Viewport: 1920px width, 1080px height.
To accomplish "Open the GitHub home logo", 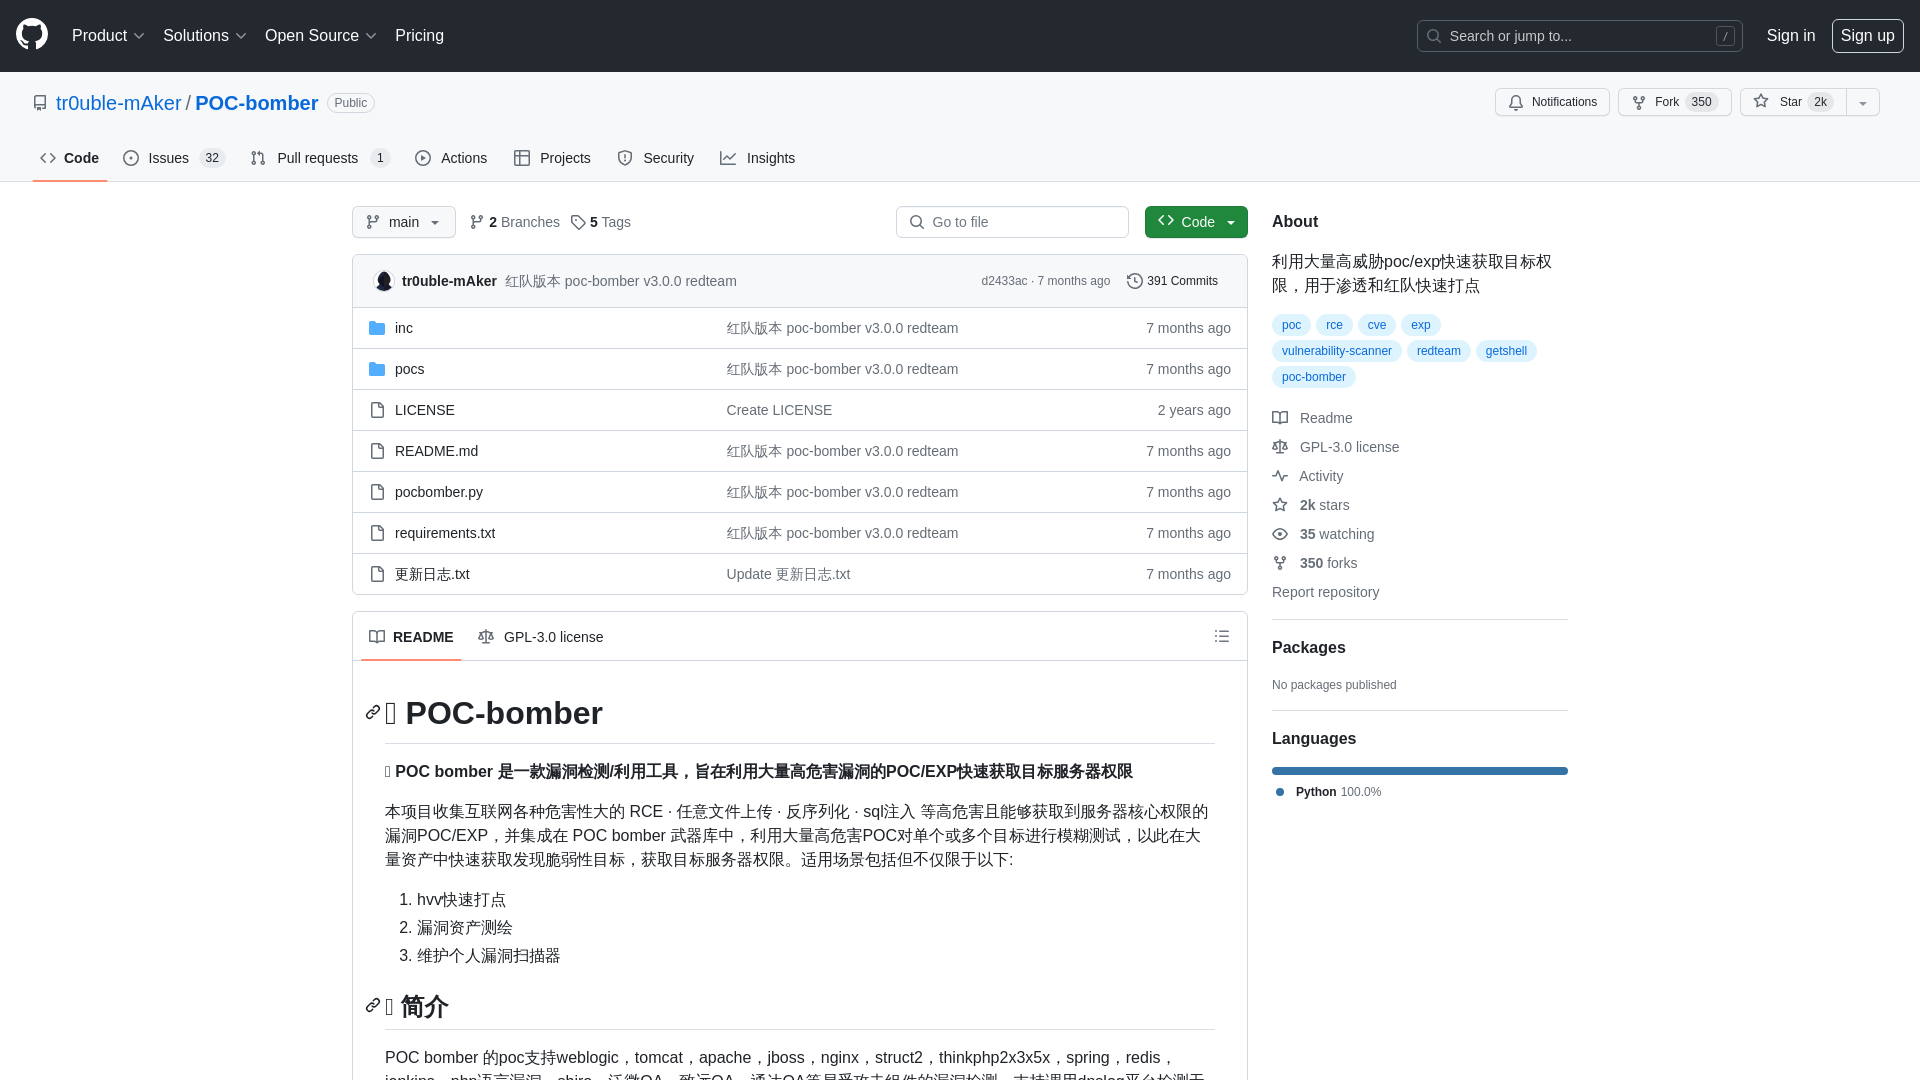I will pos(32,35).
